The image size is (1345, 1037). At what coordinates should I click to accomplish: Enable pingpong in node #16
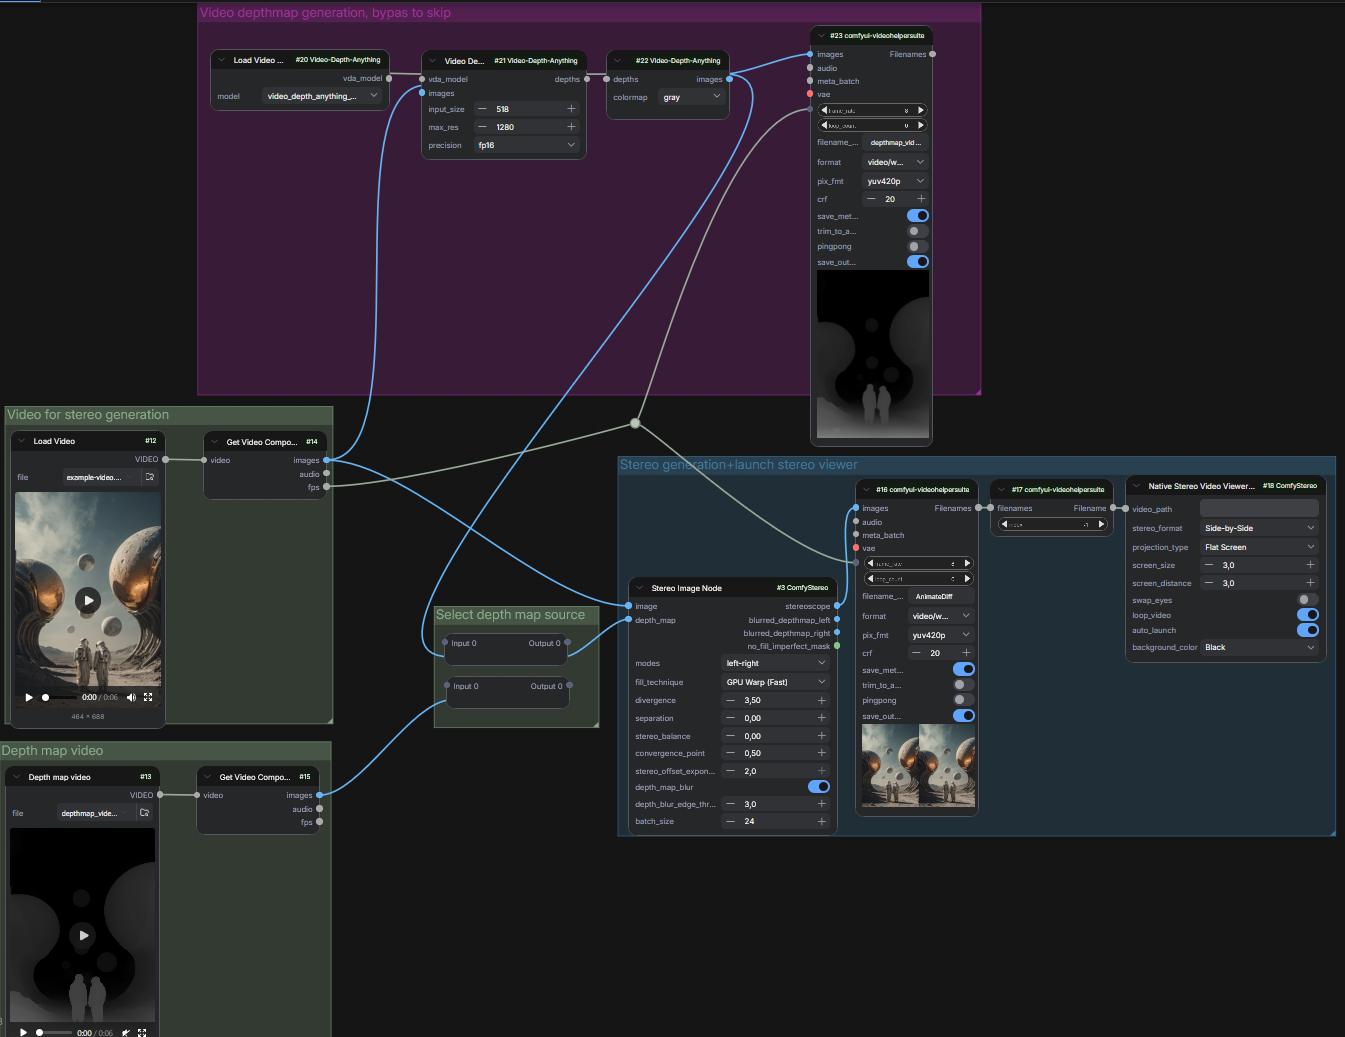[964, 700]
